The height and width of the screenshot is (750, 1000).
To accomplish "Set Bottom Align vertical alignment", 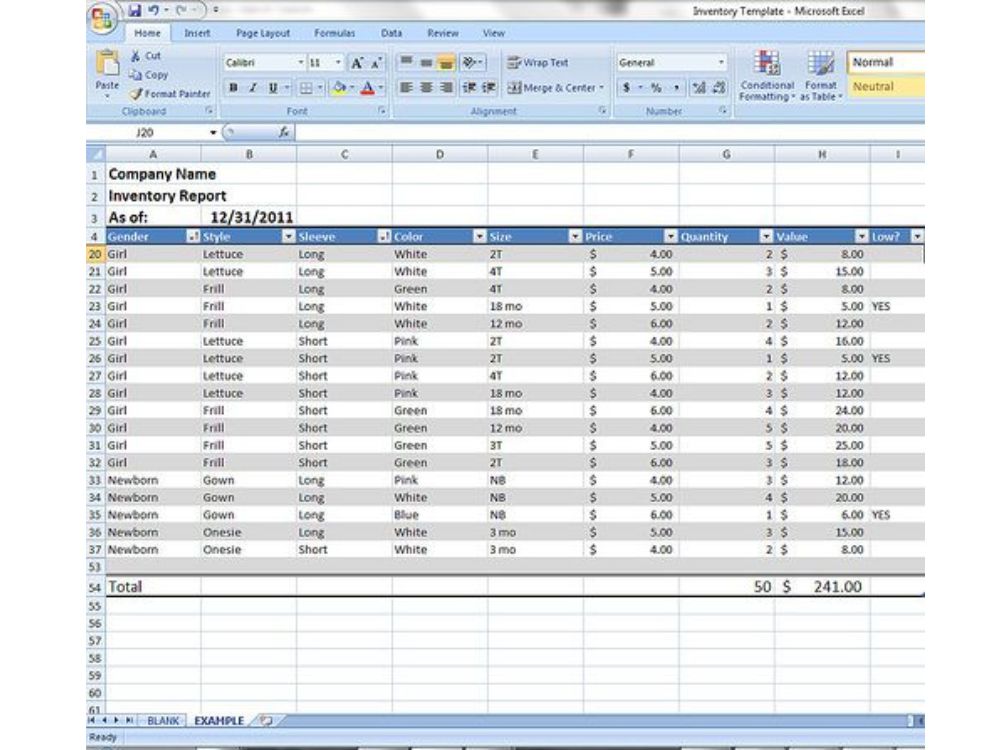I will [x=446, y=62].
